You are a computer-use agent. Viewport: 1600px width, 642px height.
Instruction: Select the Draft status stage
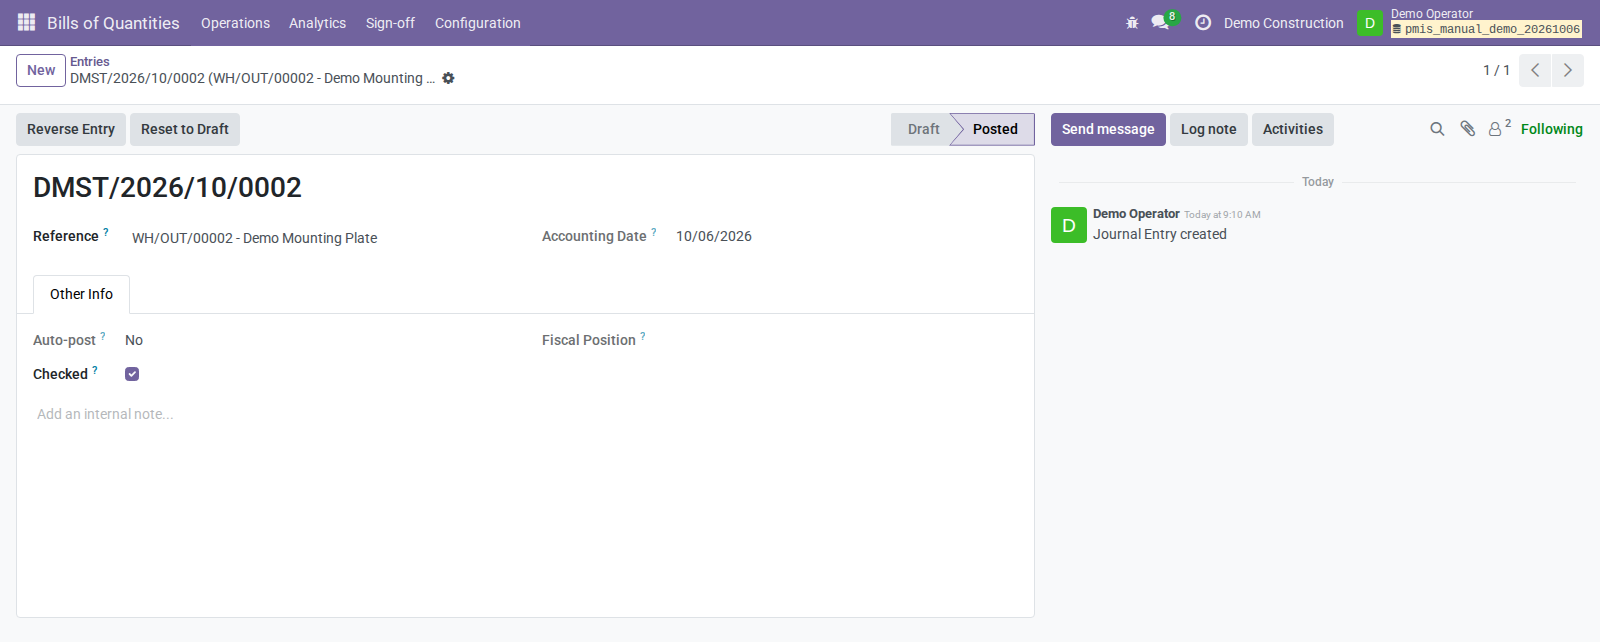[x=923, y=129]
